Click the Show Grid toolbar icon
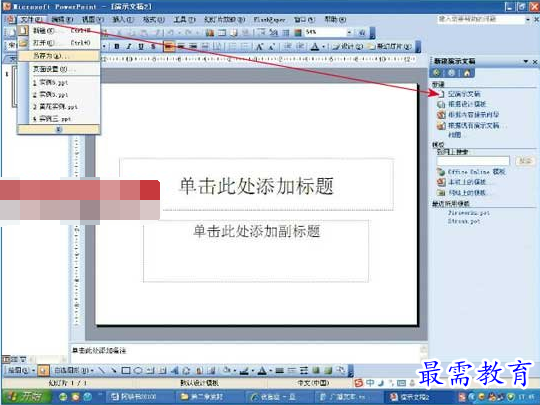540x405 pixels. pyautogui.click(x=286, y=33)
